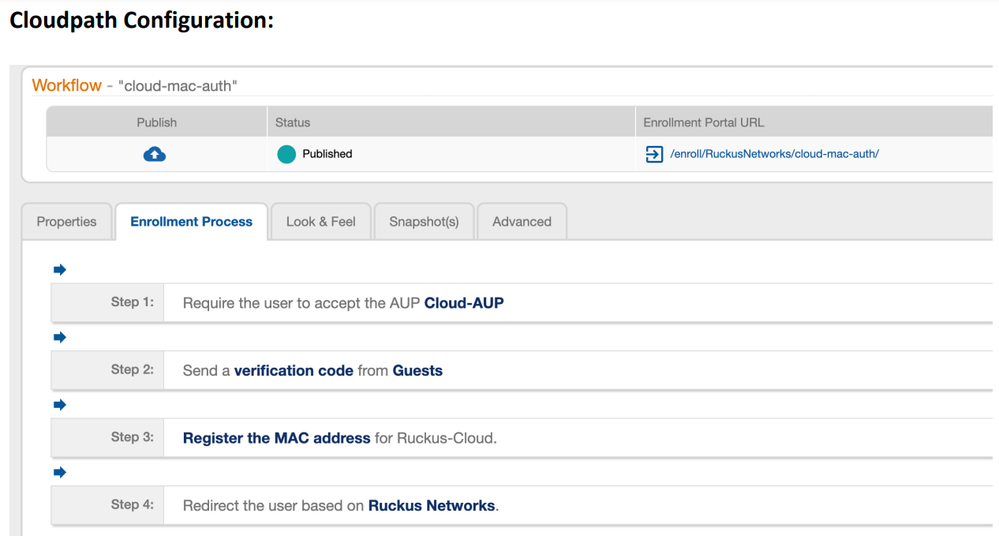
Task: Click the blue arrow above Step 1
Action: click(60, 270)
